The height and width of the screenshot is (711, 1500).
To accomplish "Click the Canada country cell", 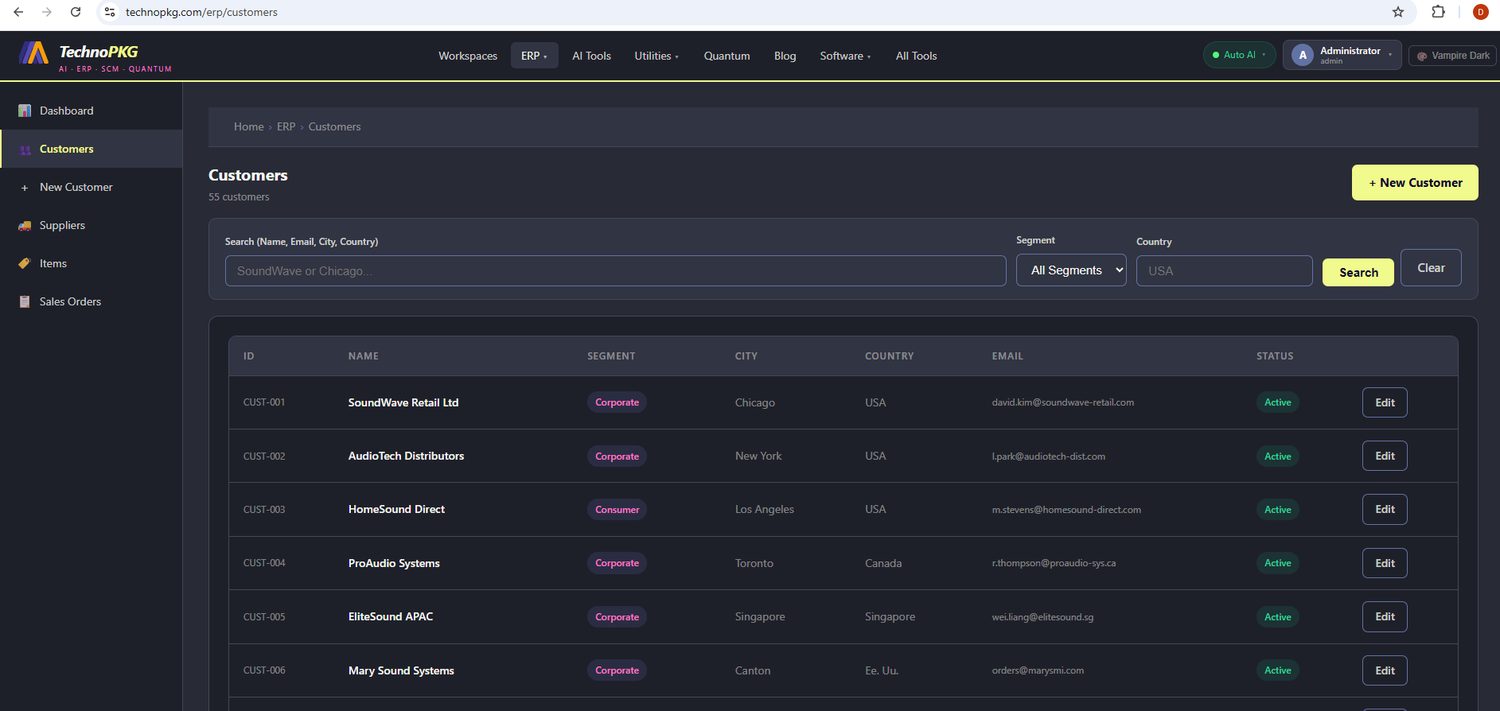I will tap(883, 563).
